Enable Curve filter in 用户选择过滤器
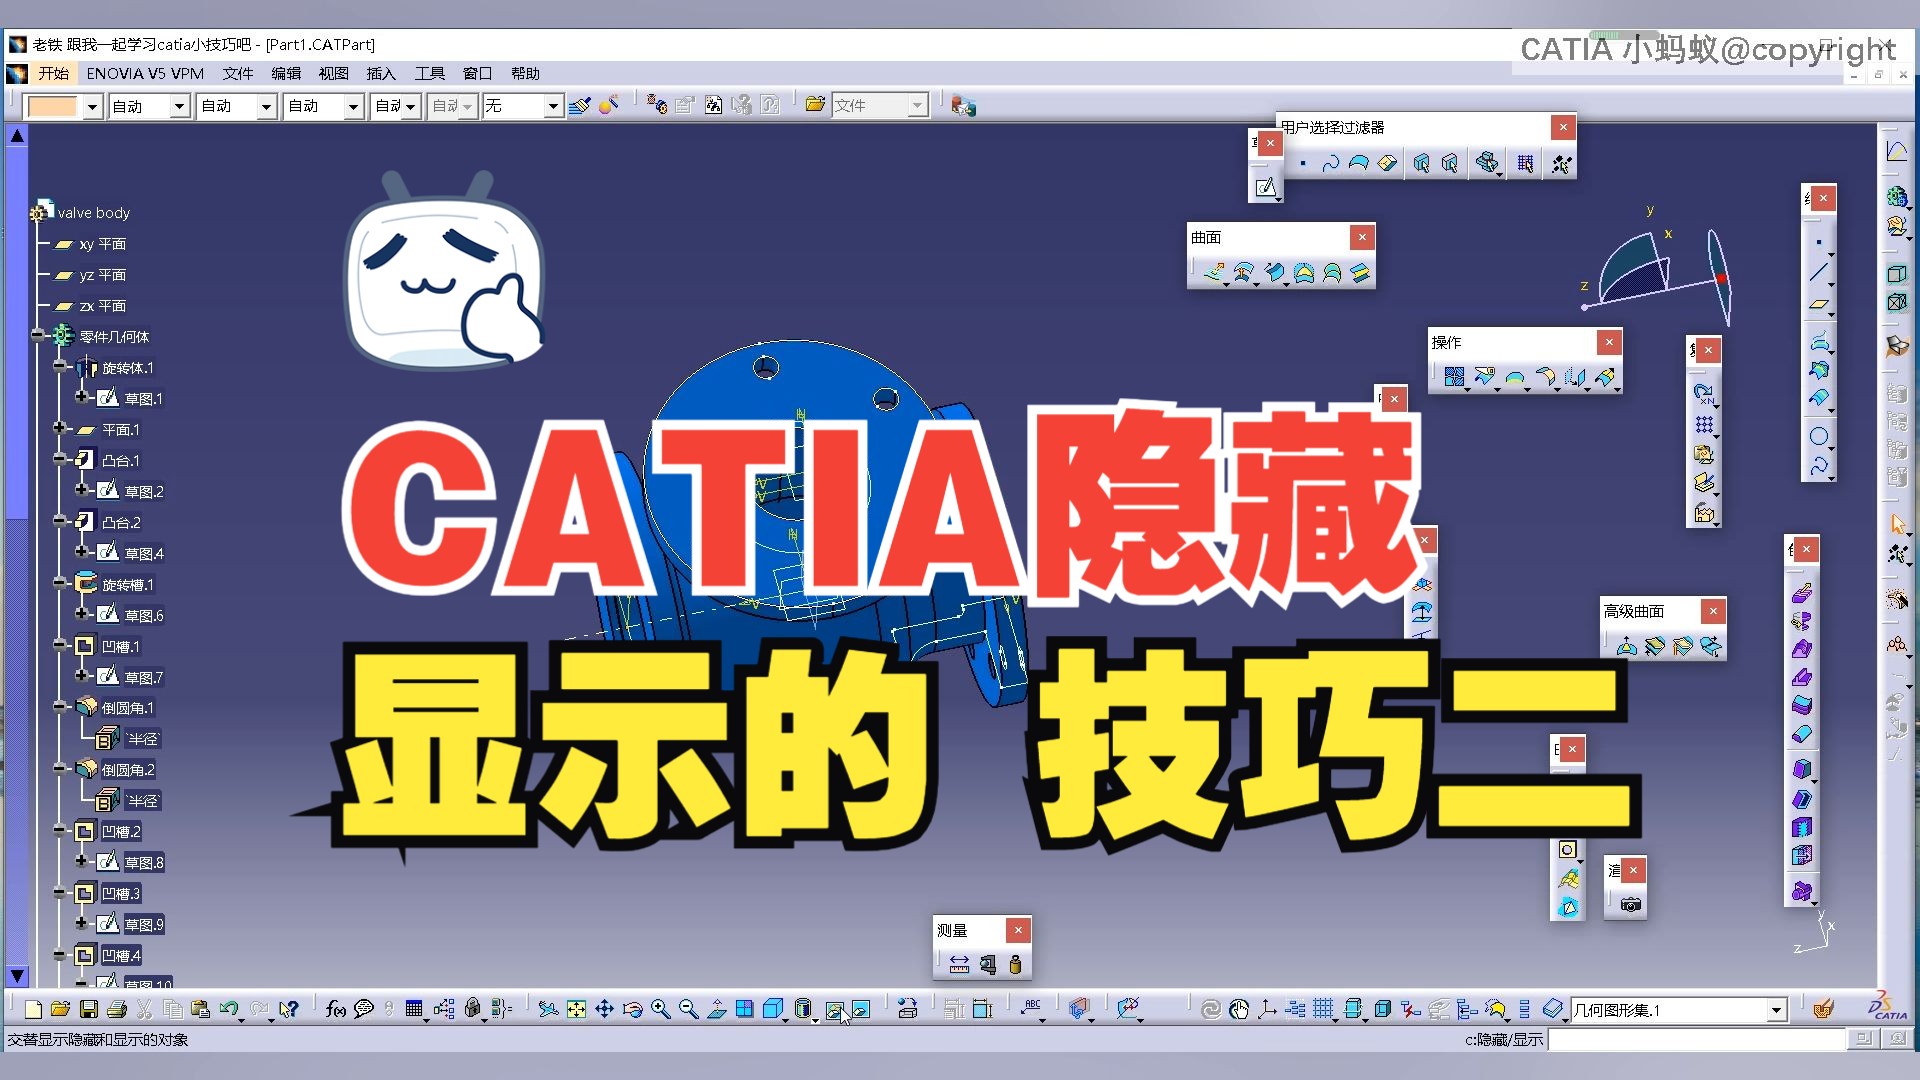1920x1080 pixels. pyautogui.click(x=1330, y=163)
